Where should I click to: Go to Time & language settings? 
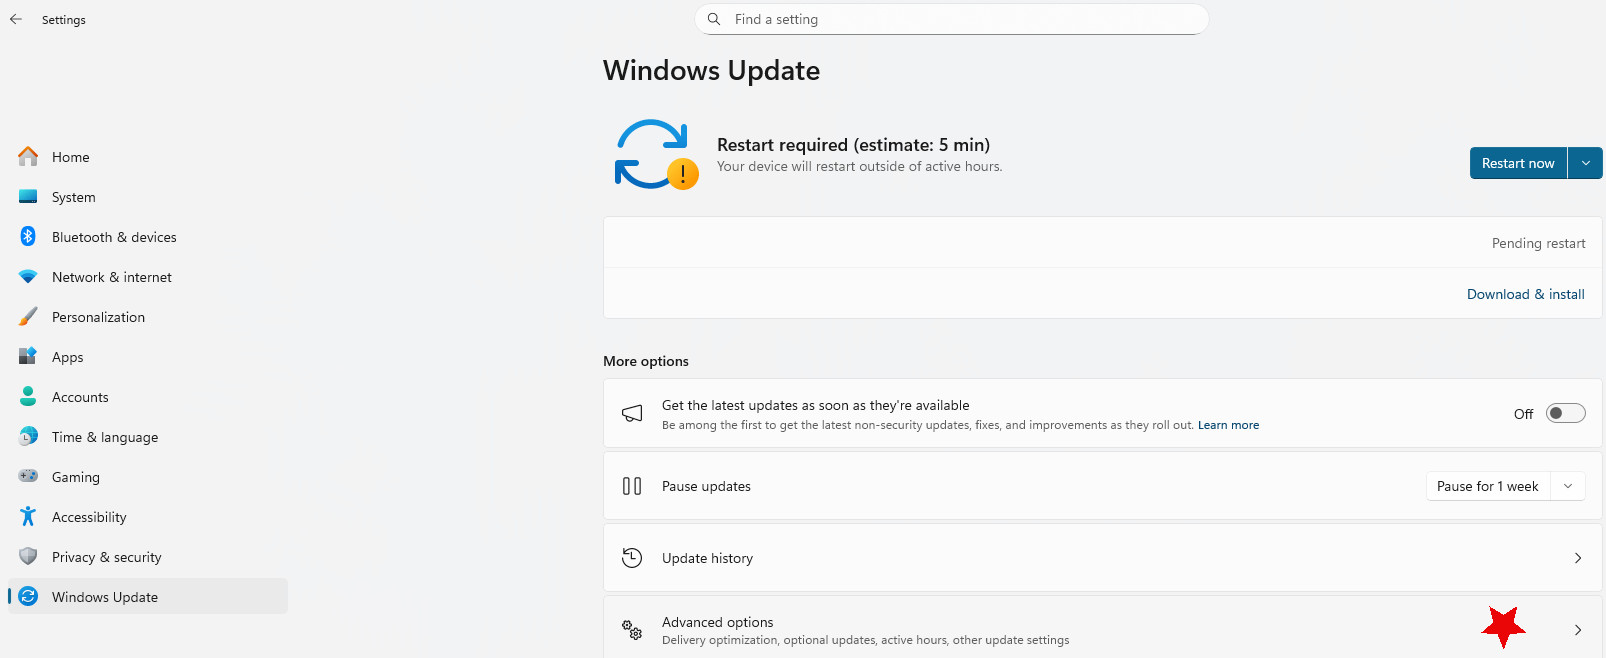[148, 437]
